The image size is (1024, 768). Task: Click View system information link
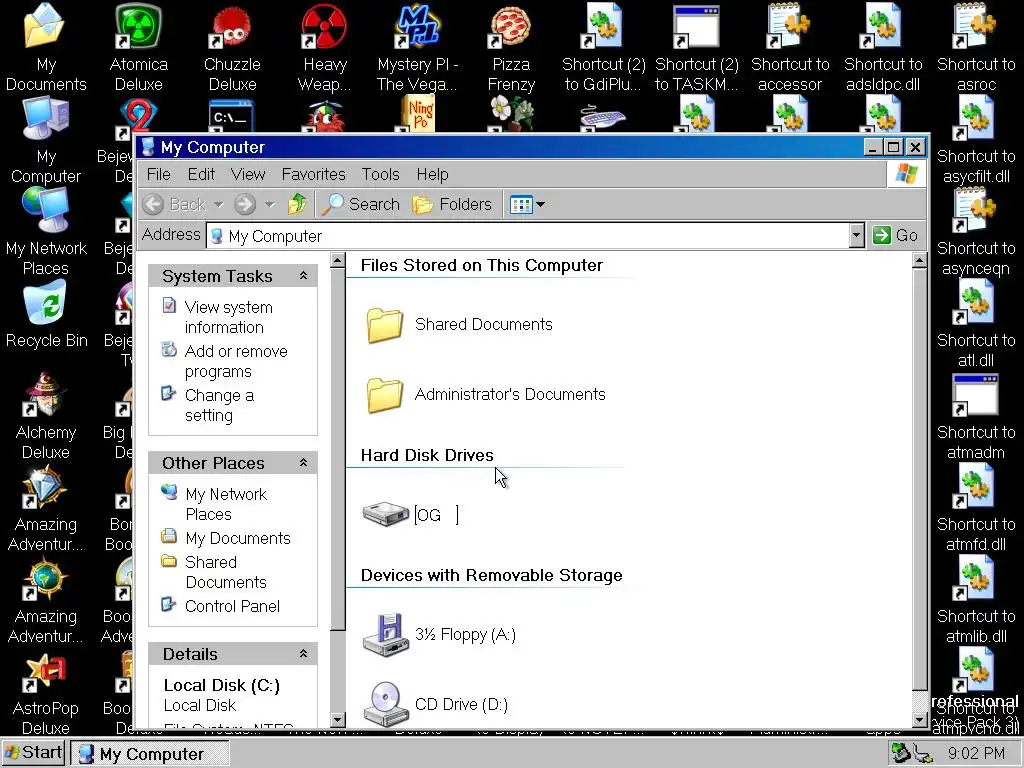tap(229, 317)
